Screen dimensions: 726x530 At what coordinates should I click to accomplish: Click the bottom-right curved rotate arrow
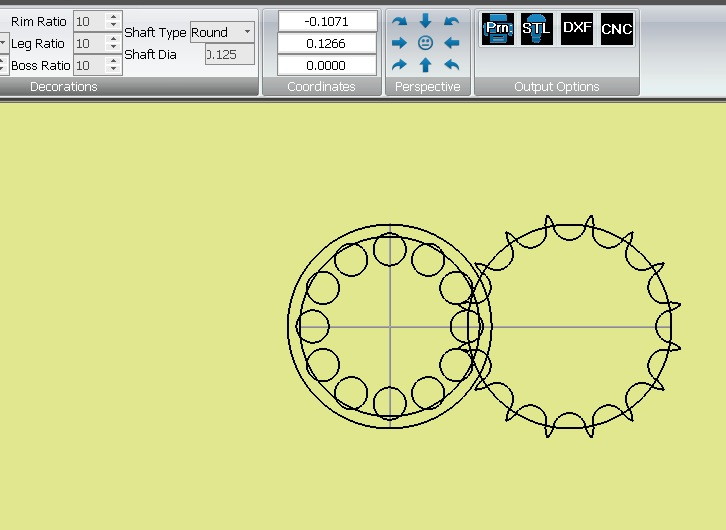(x=451, y=65)
